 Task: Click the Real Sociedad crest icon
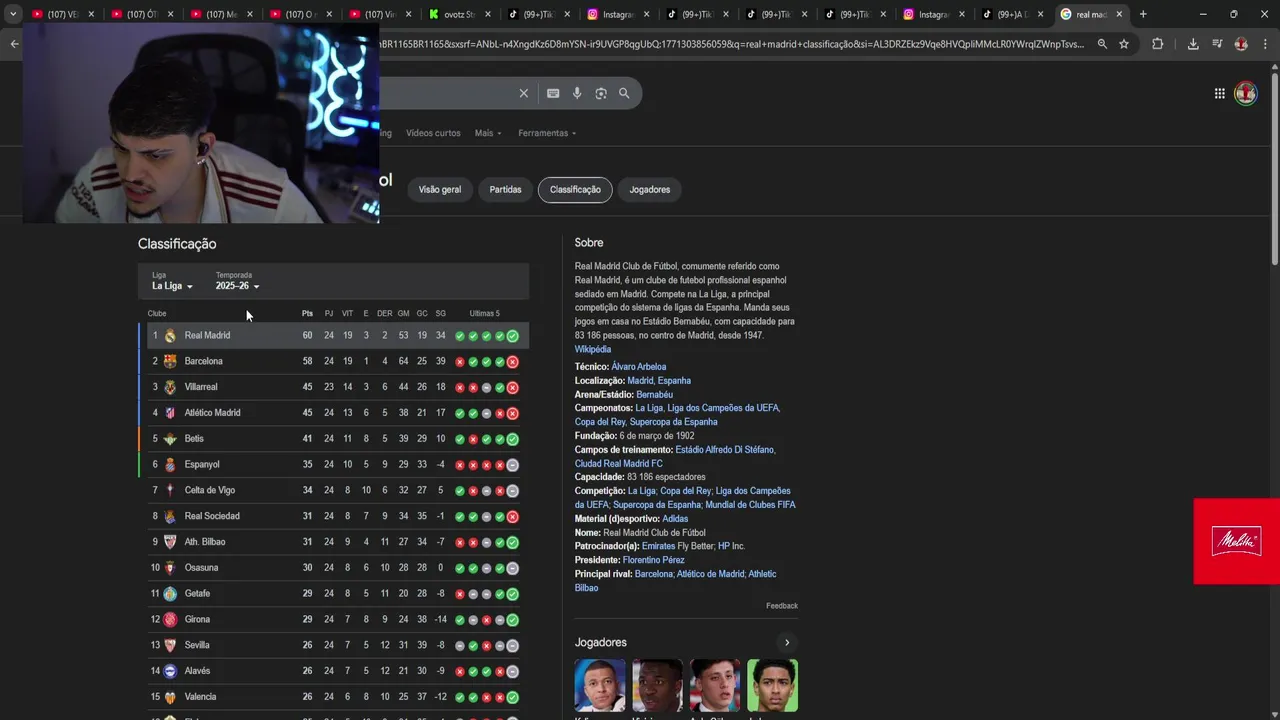click(x=170, y=516)
